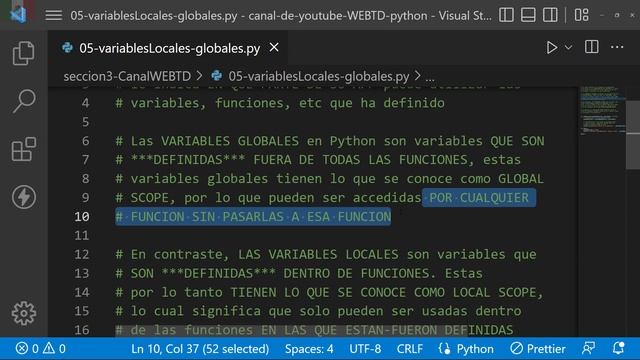Open the lightning bolt activity bar view

(x=23, y=197)
